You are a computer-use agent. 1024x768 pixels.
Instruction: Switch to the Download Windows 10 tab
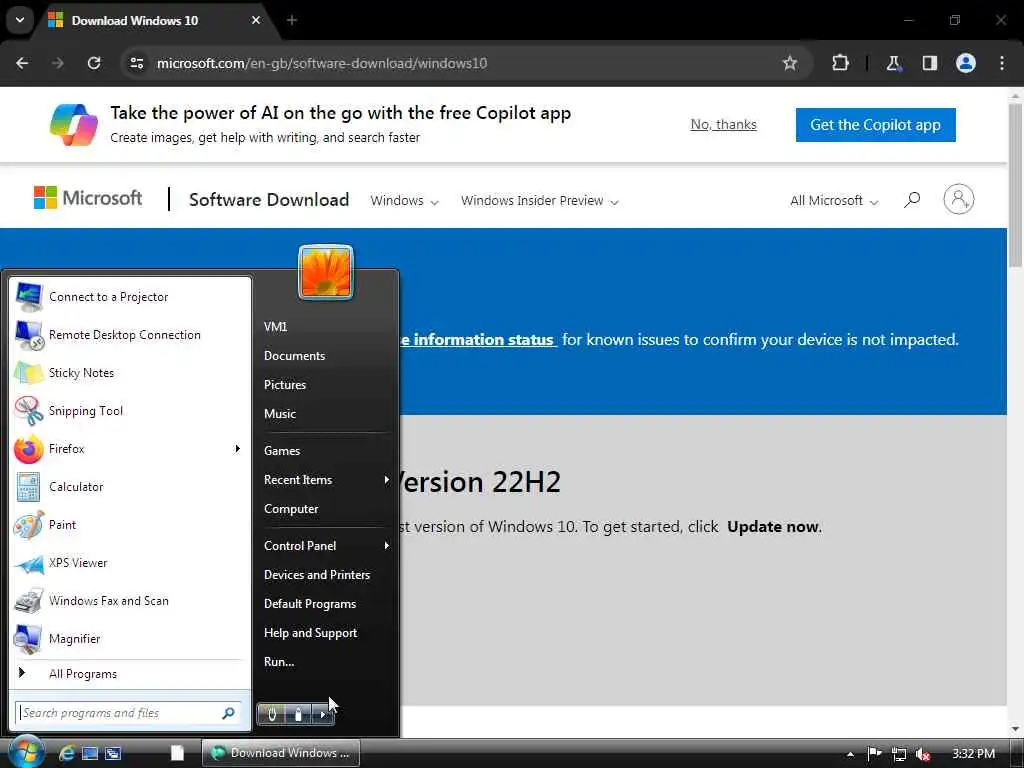(155, 20)
